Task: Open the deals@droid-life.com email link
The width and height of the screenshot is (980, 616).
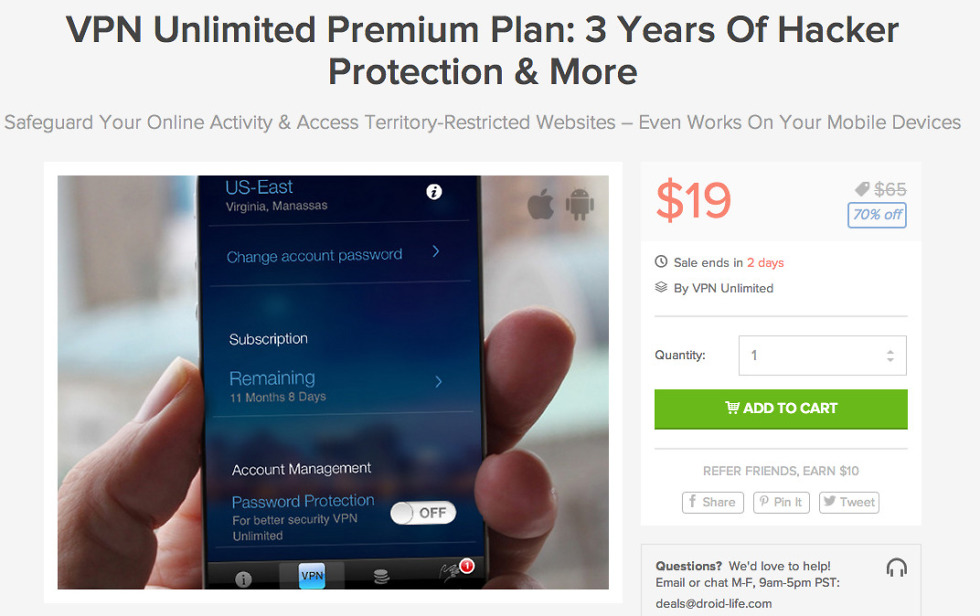Action: (713, 604)
